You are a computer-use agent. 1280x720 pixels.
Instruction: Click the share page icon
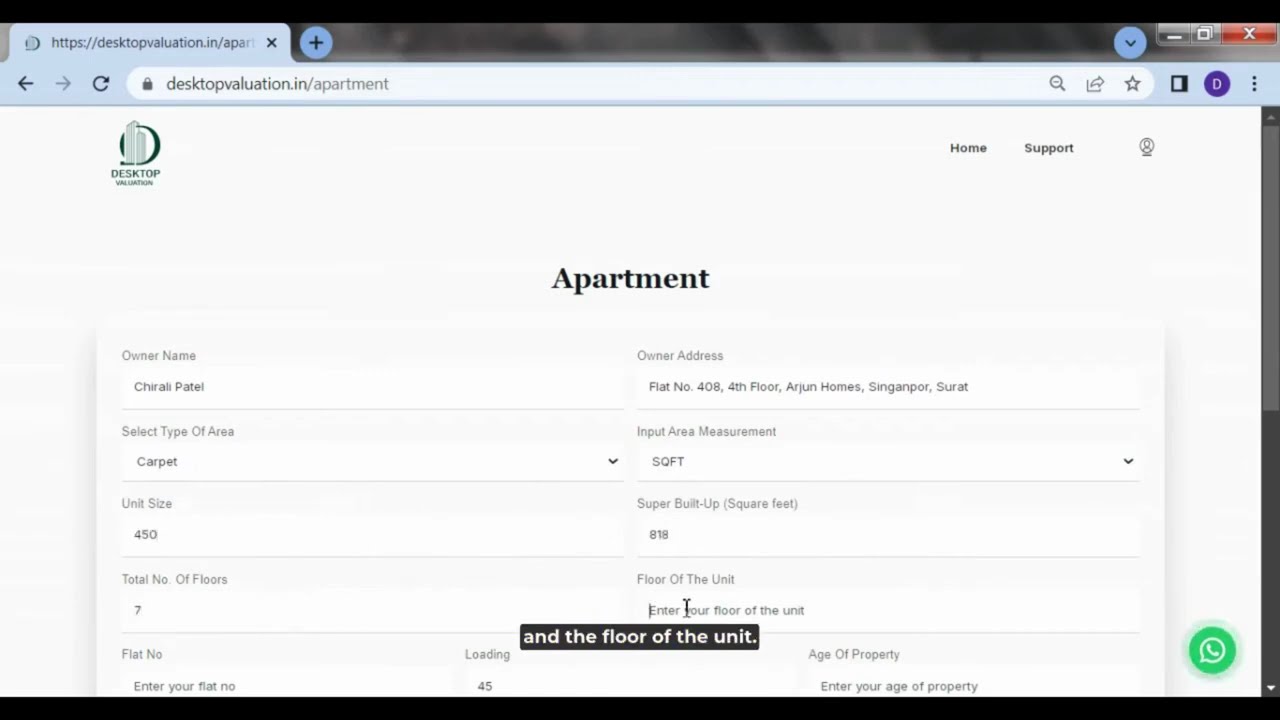coord(1095,84)
